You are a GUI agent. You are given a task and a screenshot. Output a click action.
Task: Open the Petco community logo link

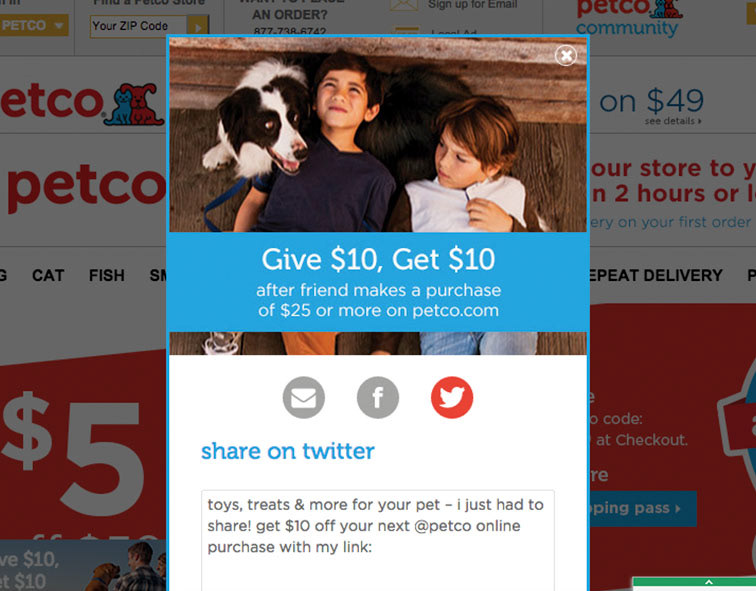[629, 18]
